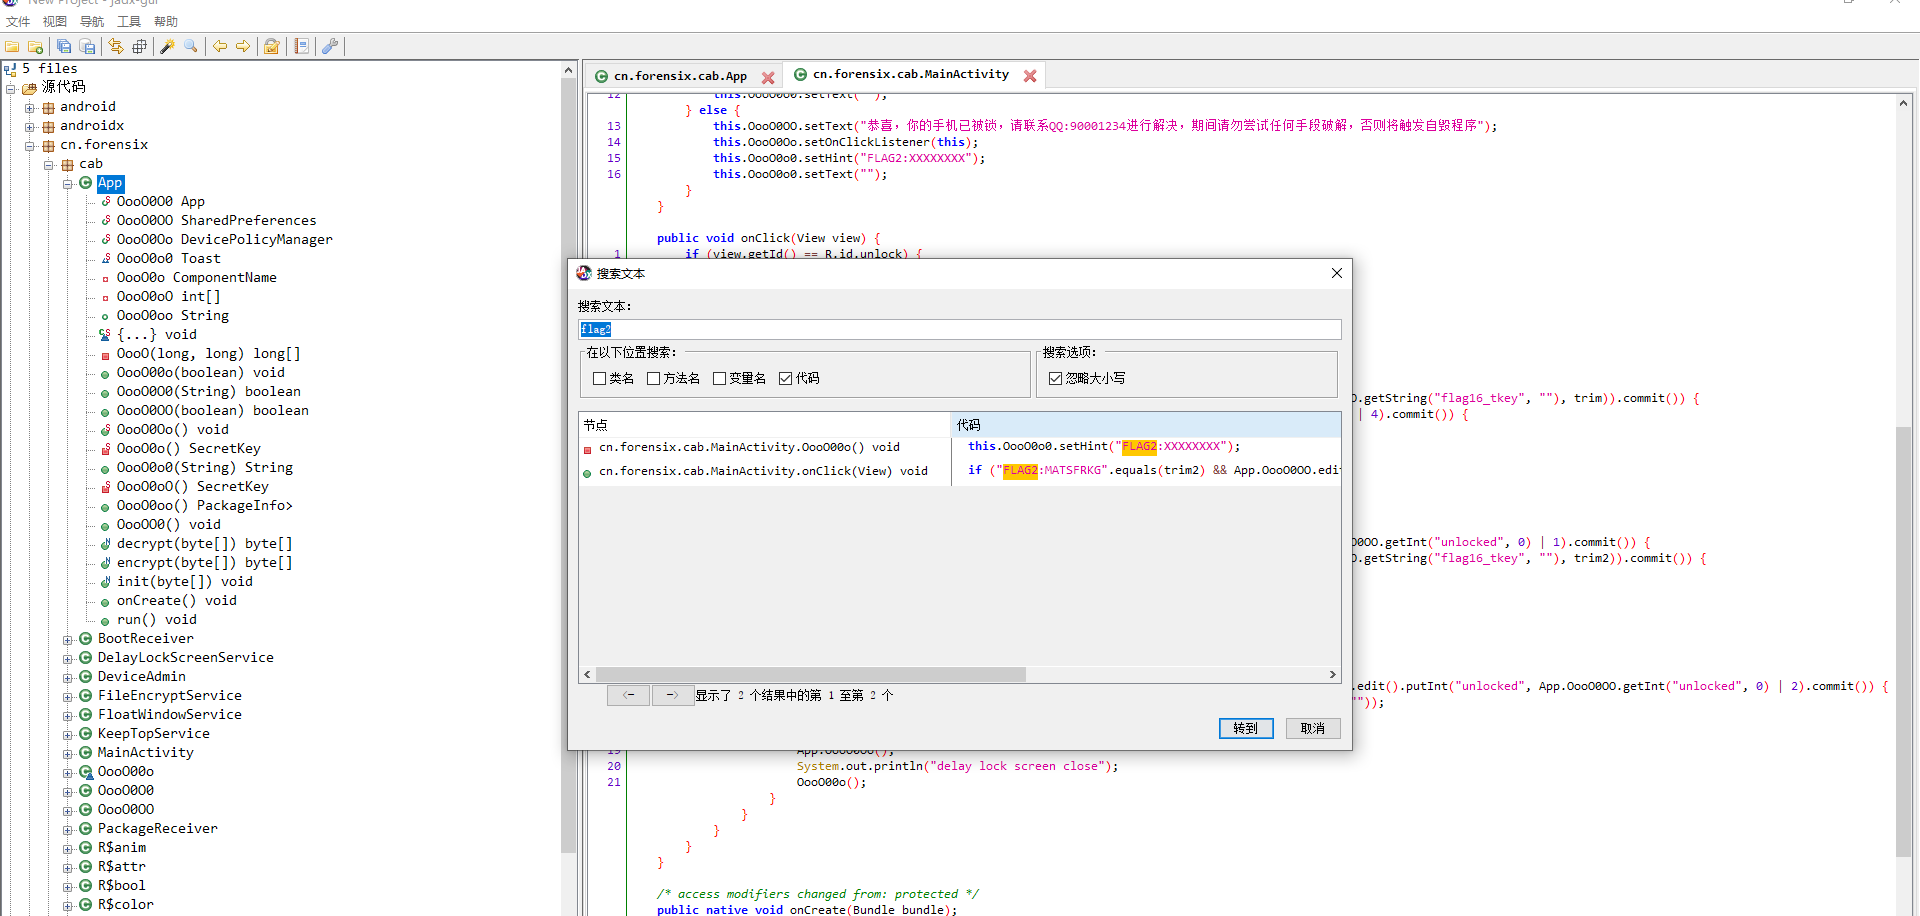Click the 取消 button
The width and height of the screenshot is (1920, 916).
pyautogui.click(x=1312, y=728)
